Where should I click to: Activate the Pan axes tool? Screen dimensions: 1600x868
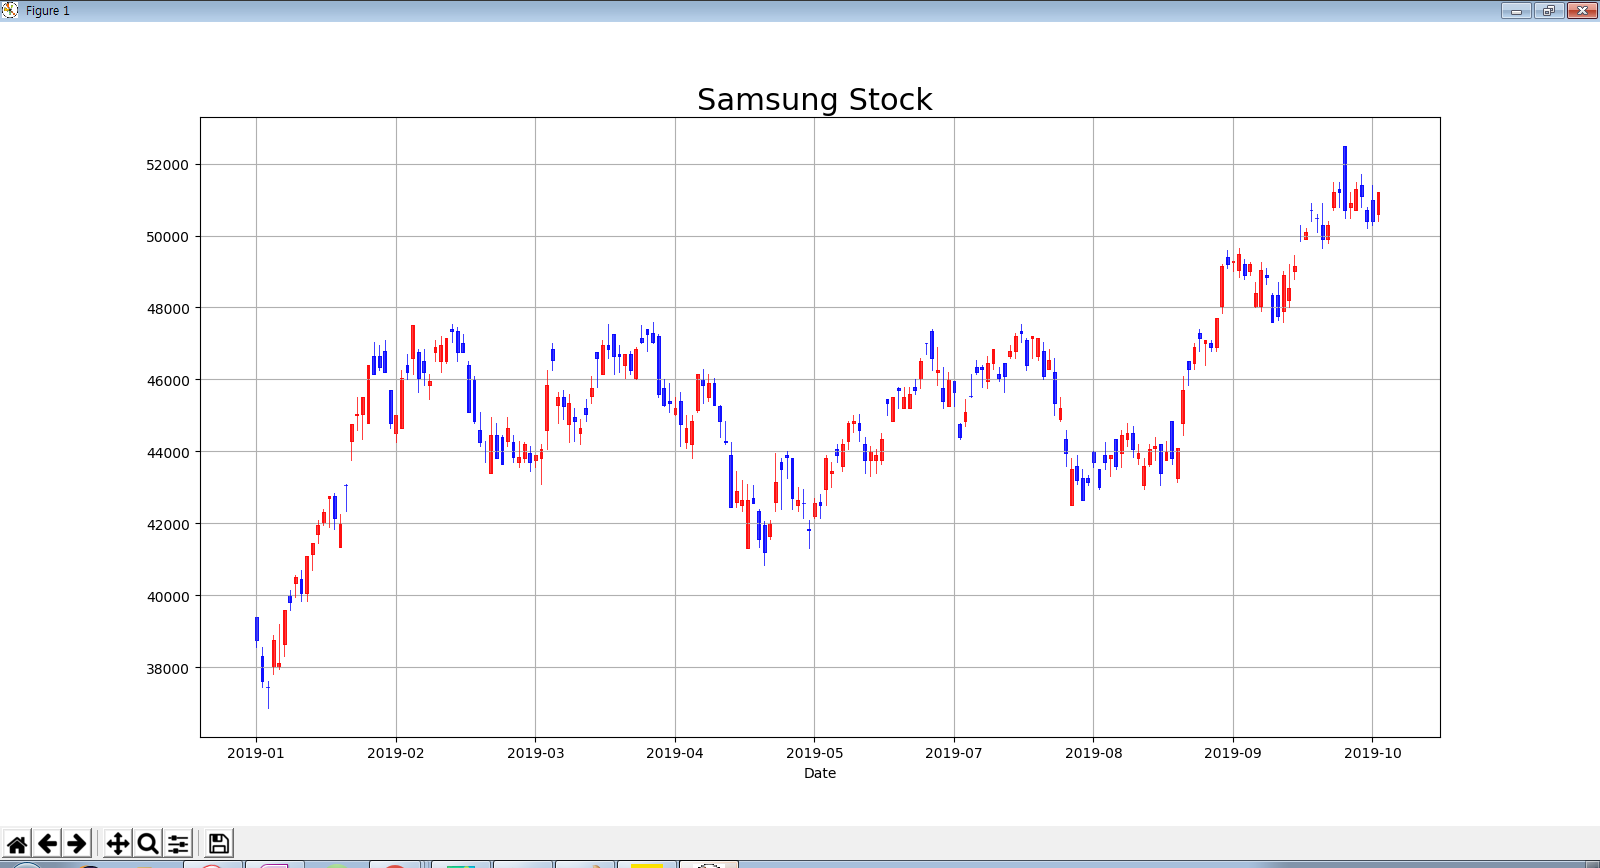pyautogui.click(x=118, y=843)
